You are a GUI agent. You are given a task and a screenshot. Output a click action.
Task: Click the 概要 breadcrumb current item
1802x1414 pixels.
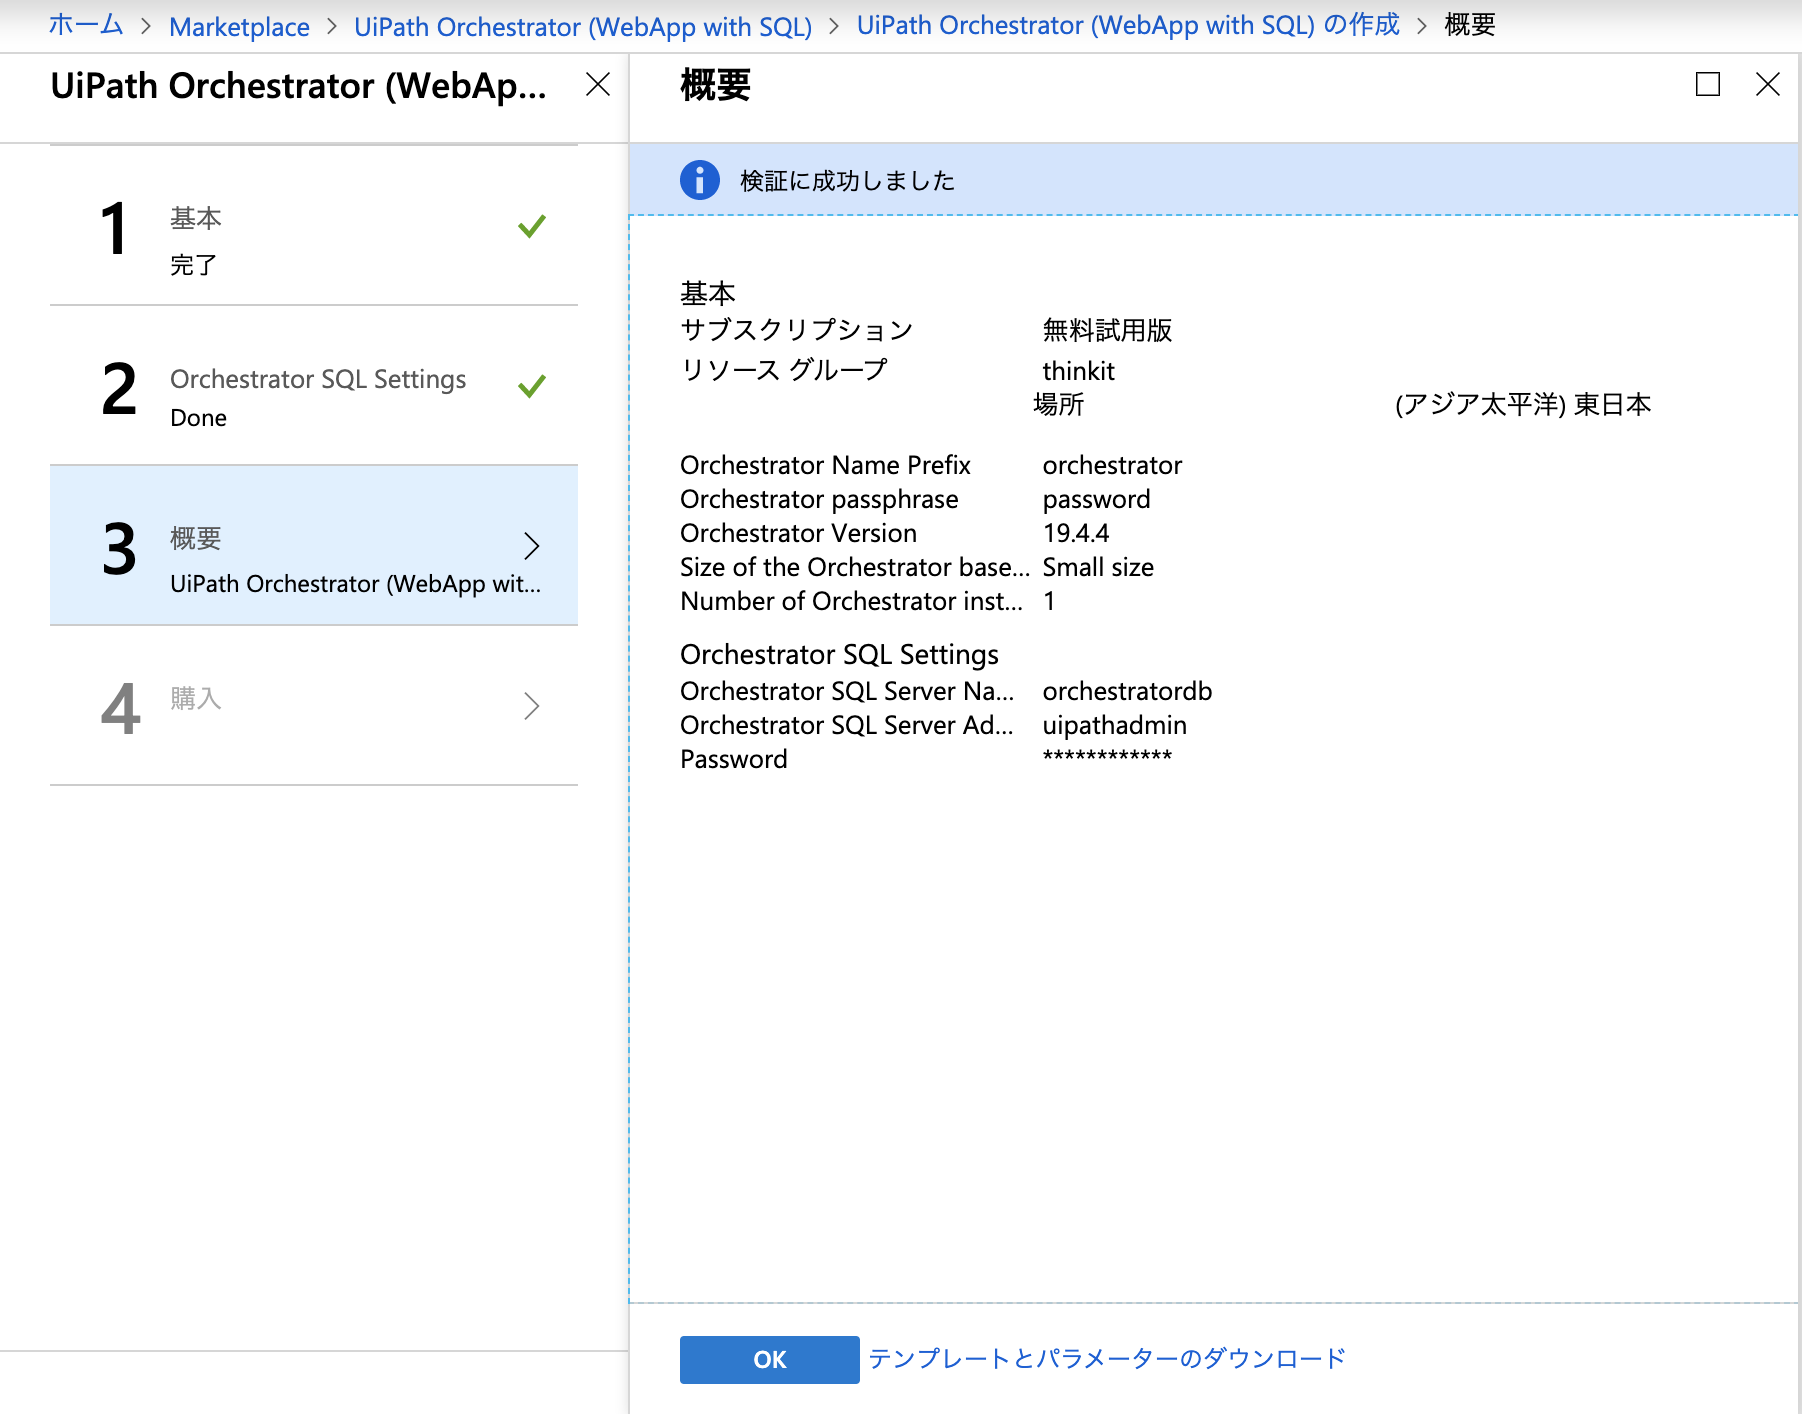pyautogui.click(x=1470, y=25)
